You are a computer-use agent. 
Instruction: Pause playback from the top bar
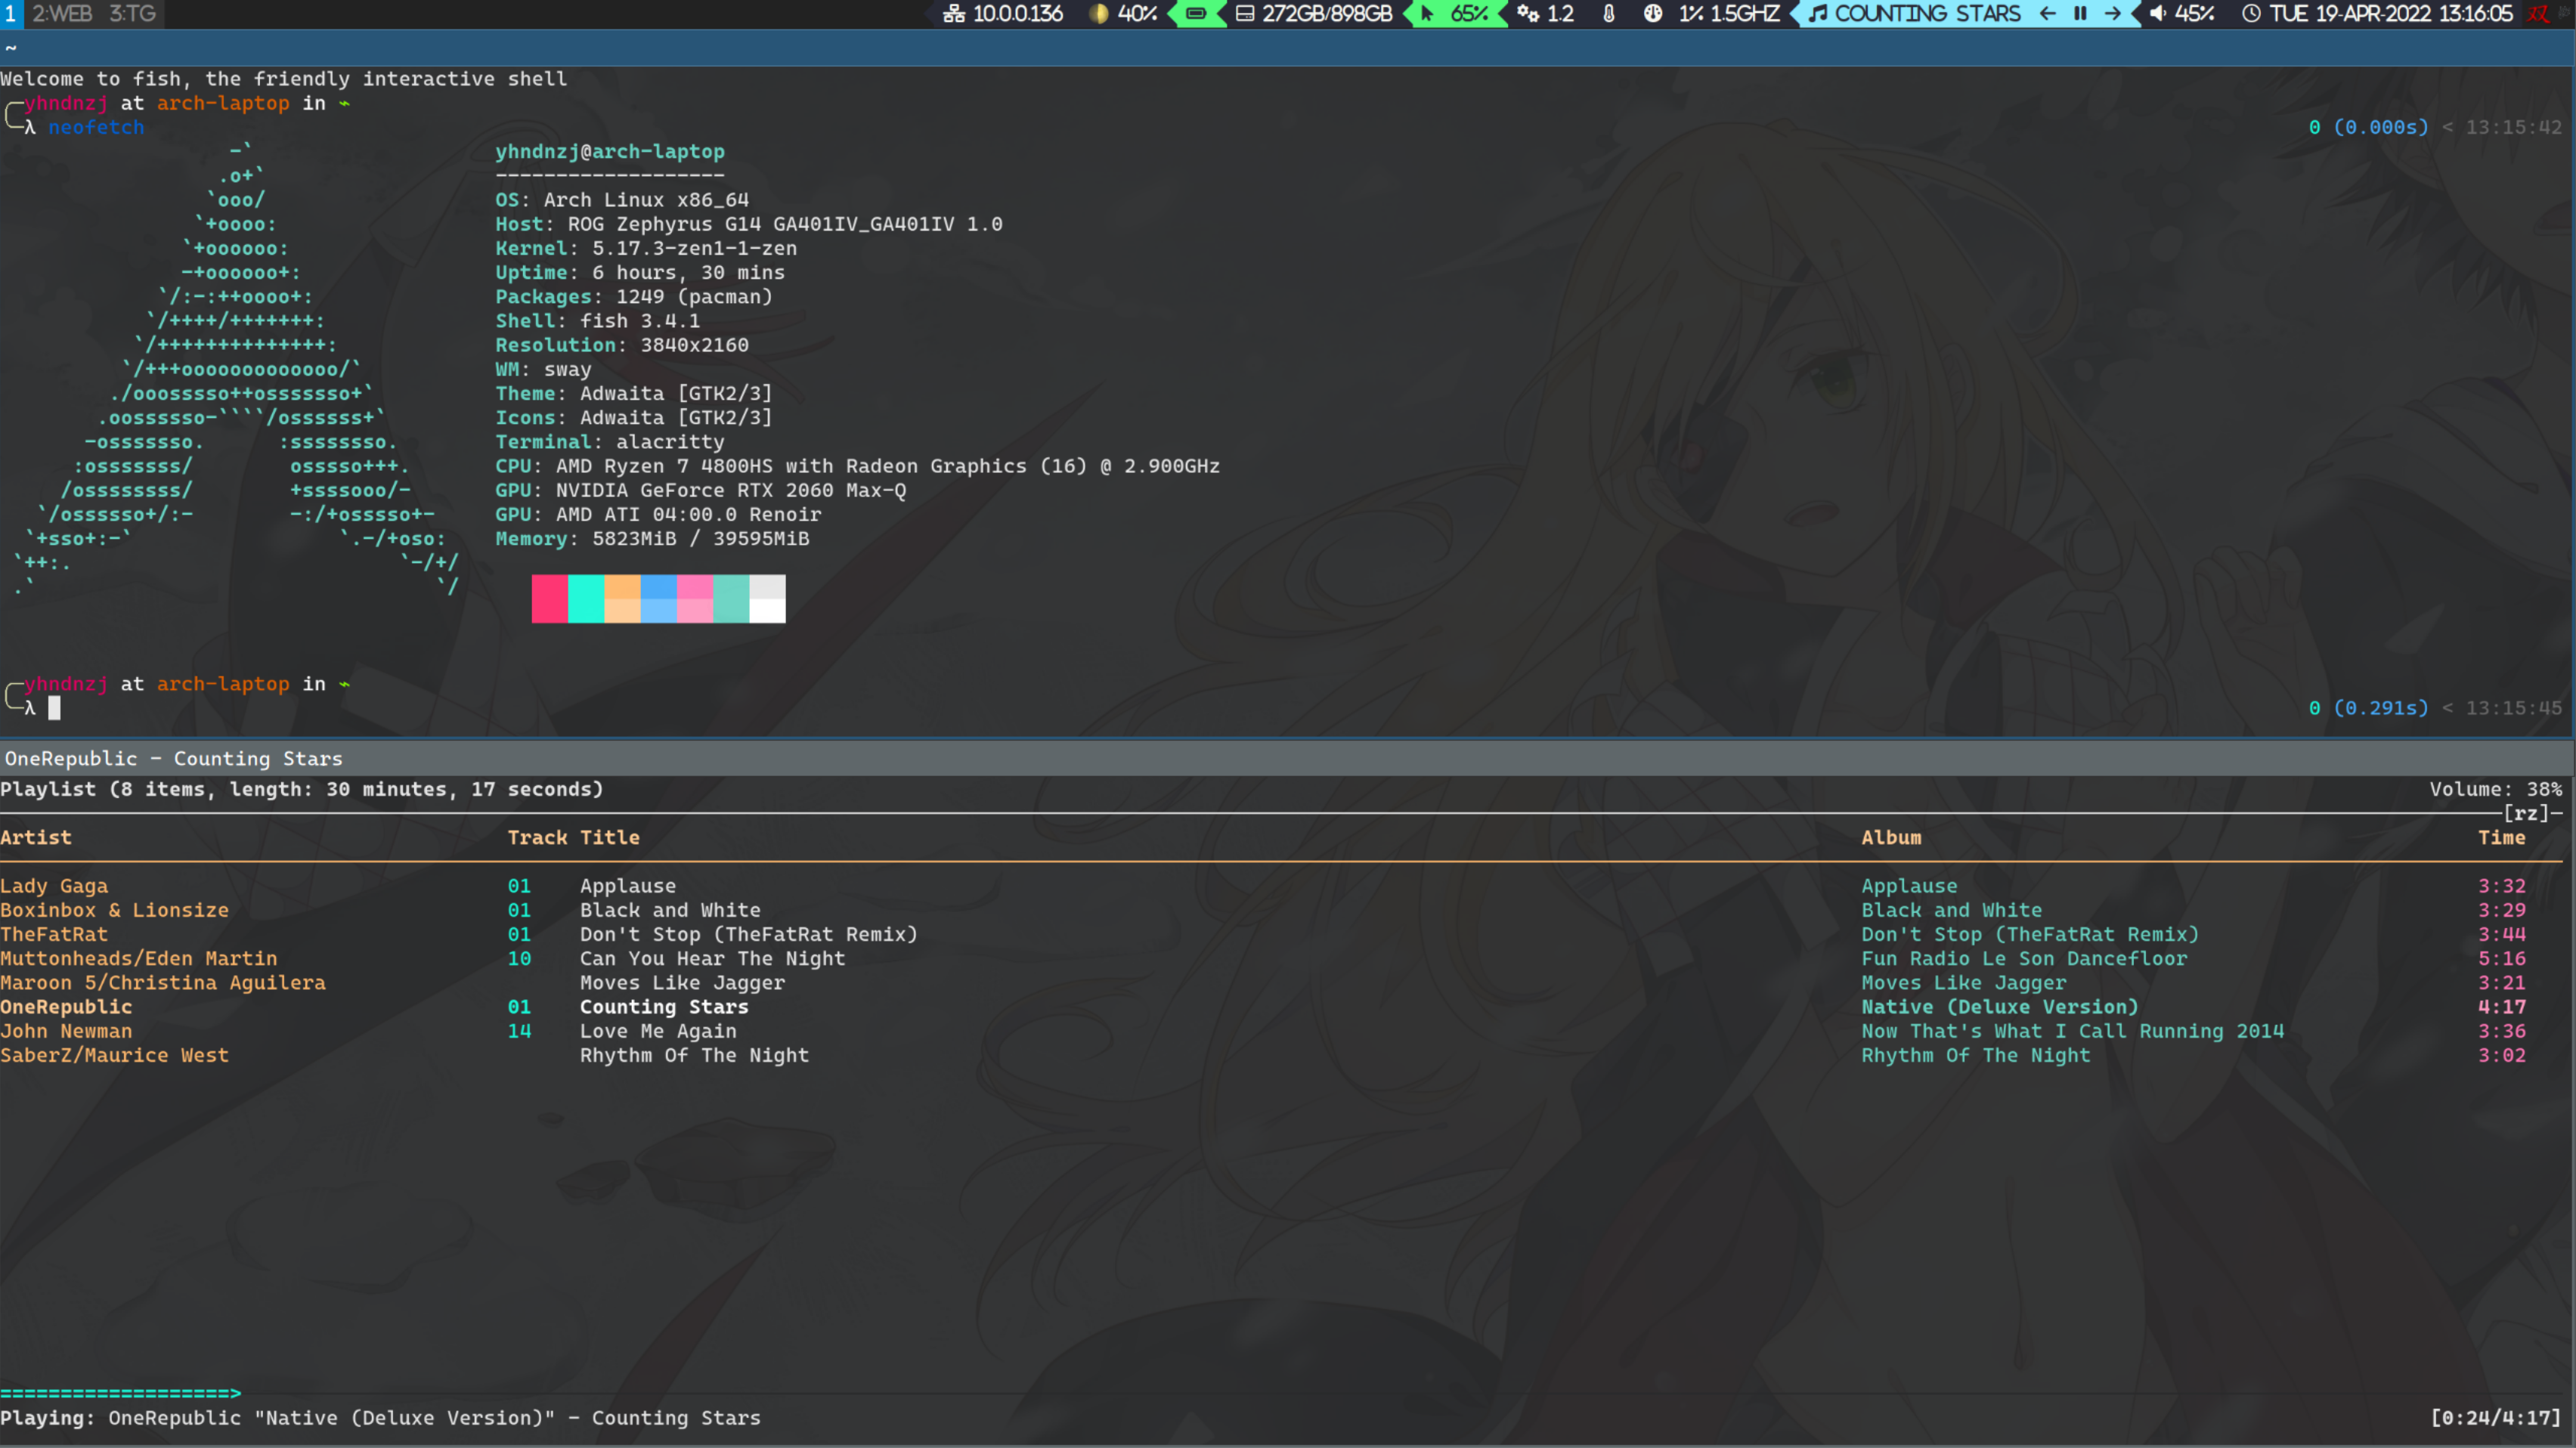point(2080,14)
